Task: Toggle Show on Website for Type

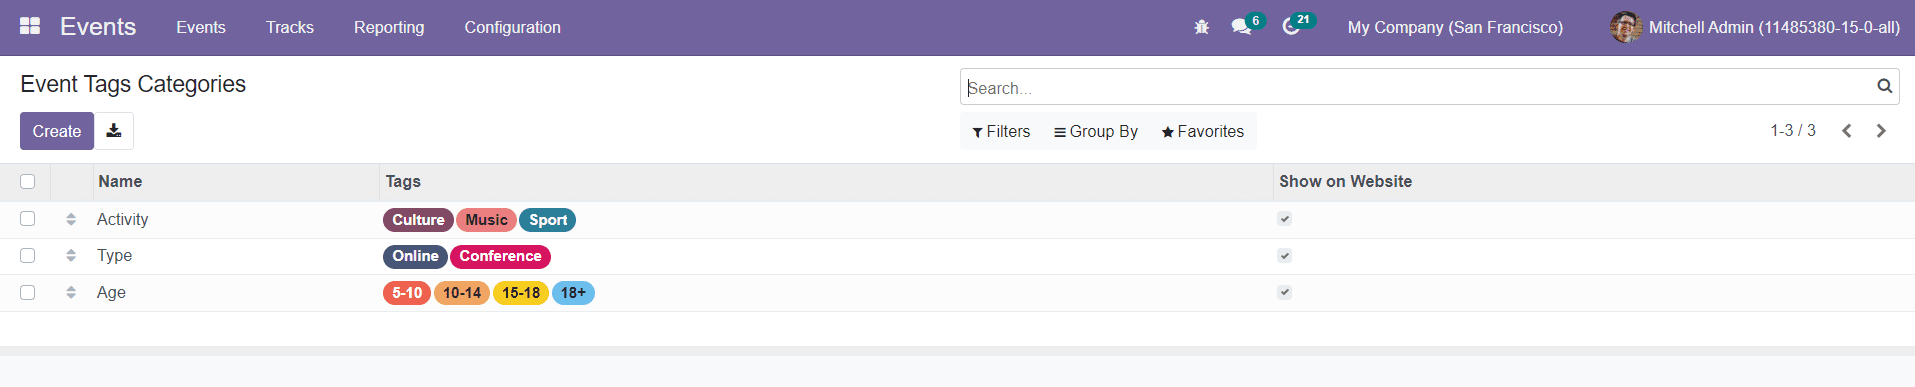Action: [1285, 256]
